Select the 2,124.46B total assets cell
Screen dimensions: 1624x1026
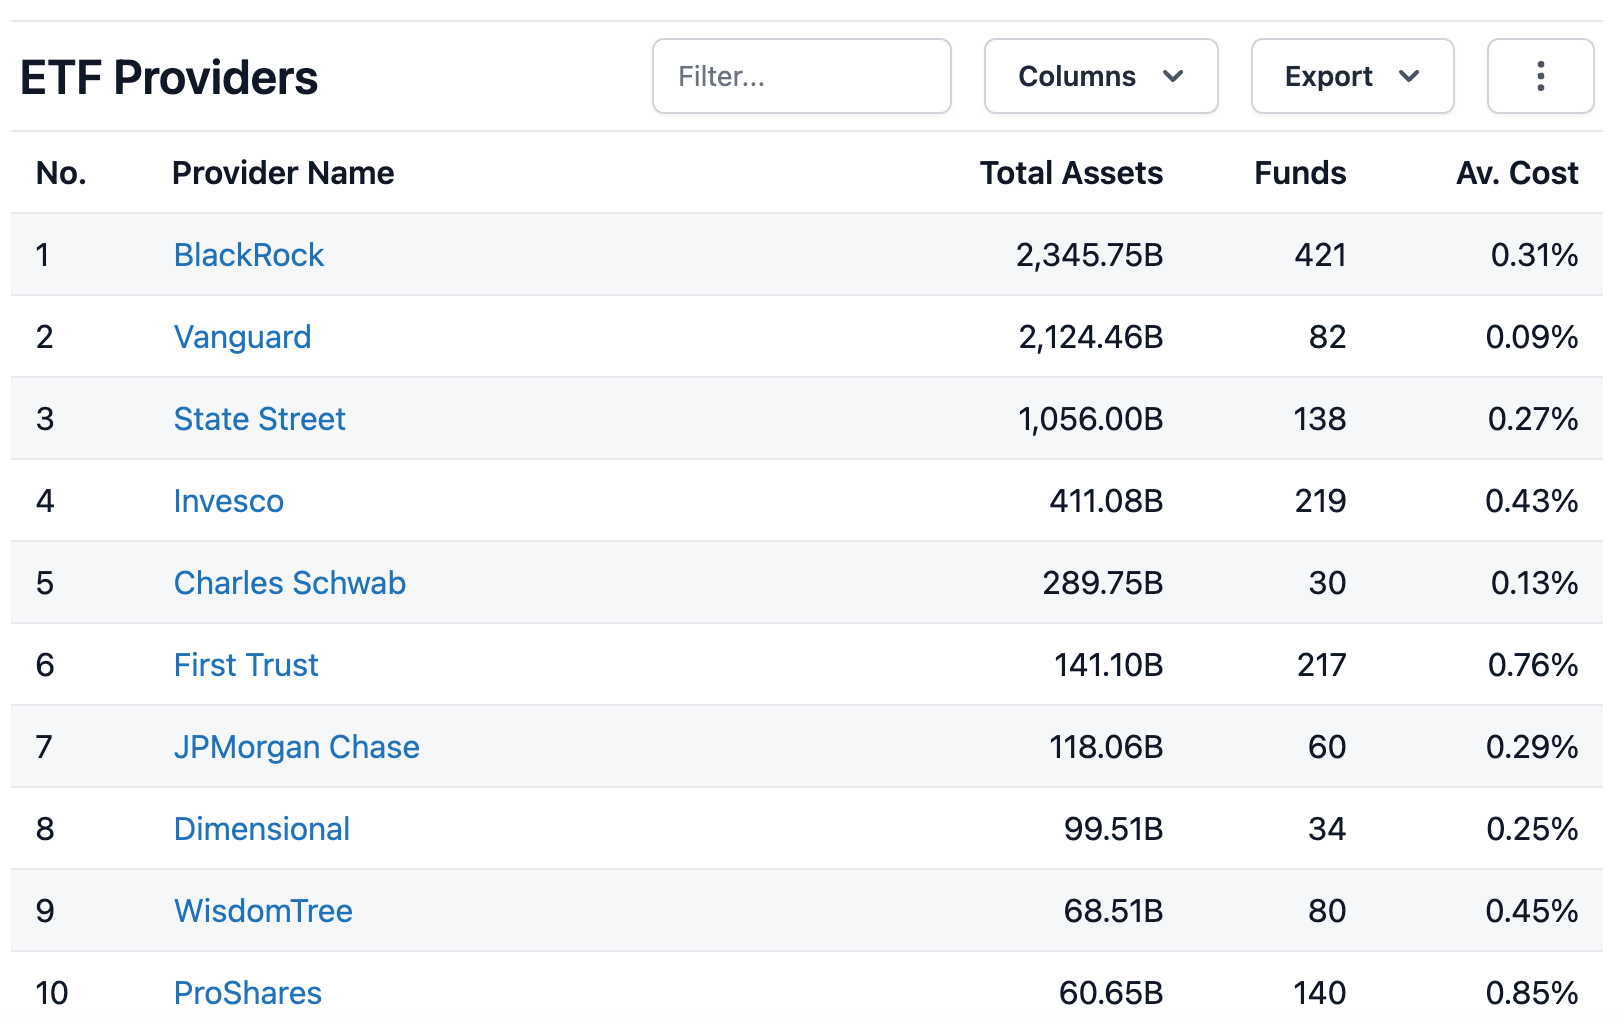click(x=1090, y=337)
